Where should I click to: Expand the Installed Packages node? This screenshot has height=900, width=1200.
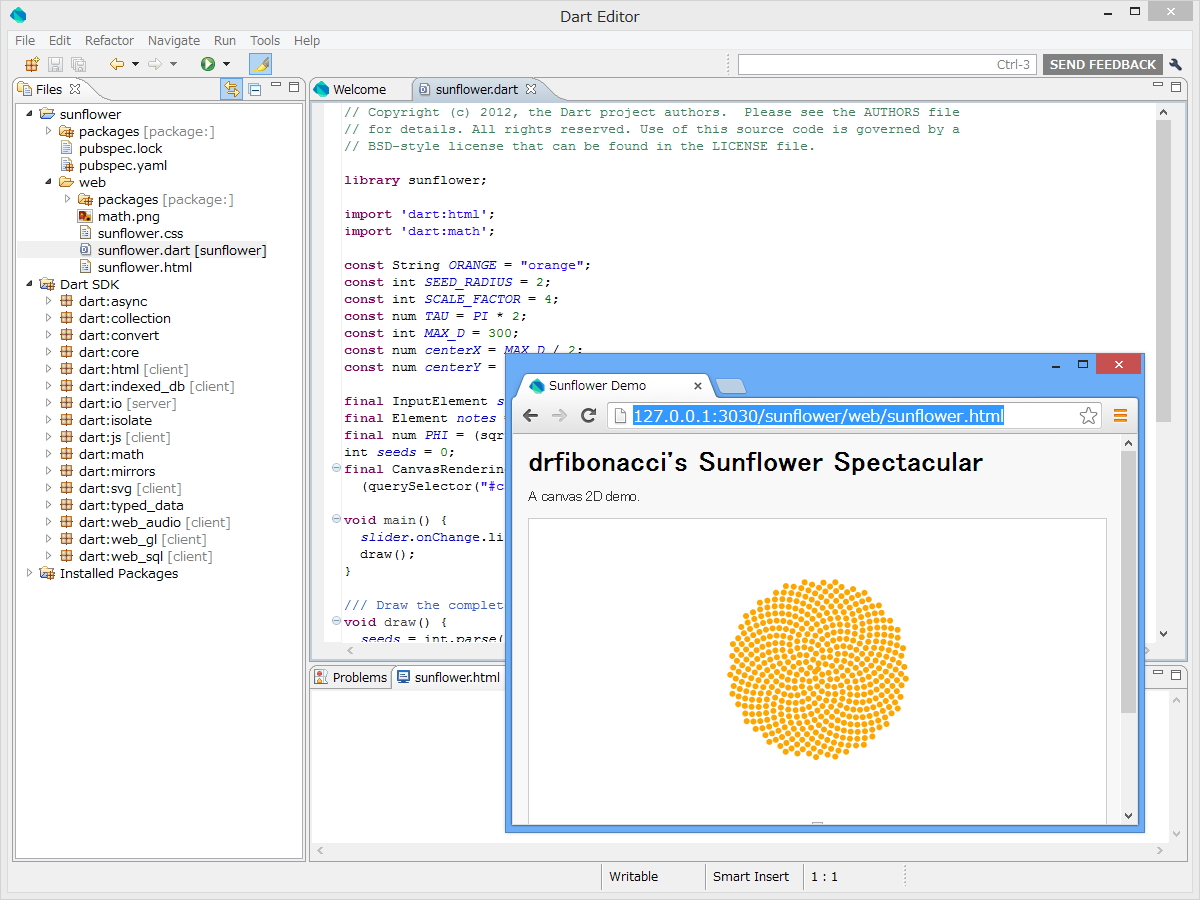click(30, 573)
